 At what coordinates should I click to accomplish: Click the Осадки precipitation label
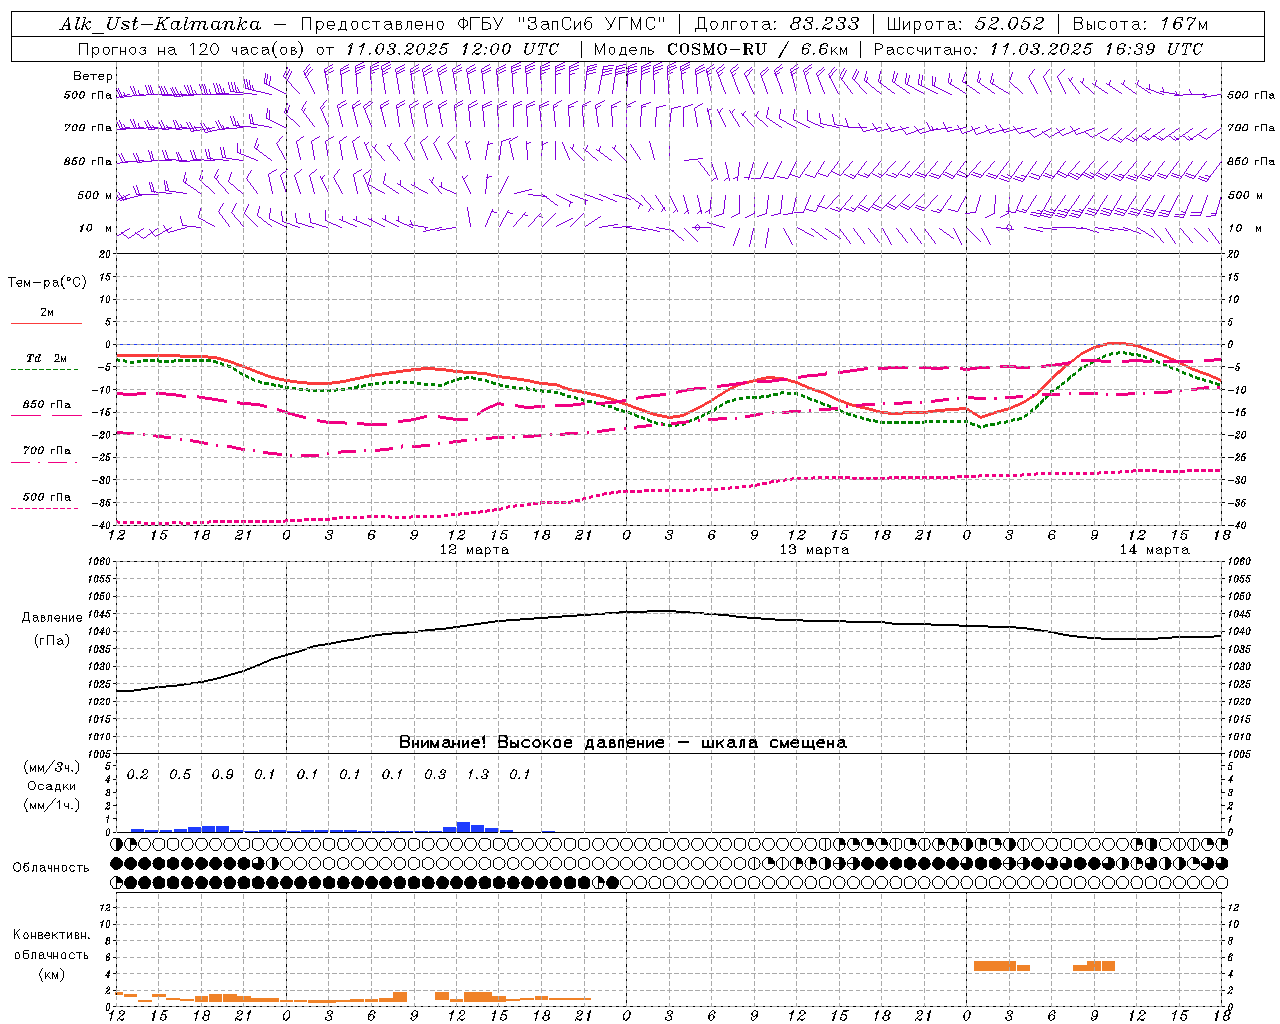pyautogui.click(x=52, y=786)
